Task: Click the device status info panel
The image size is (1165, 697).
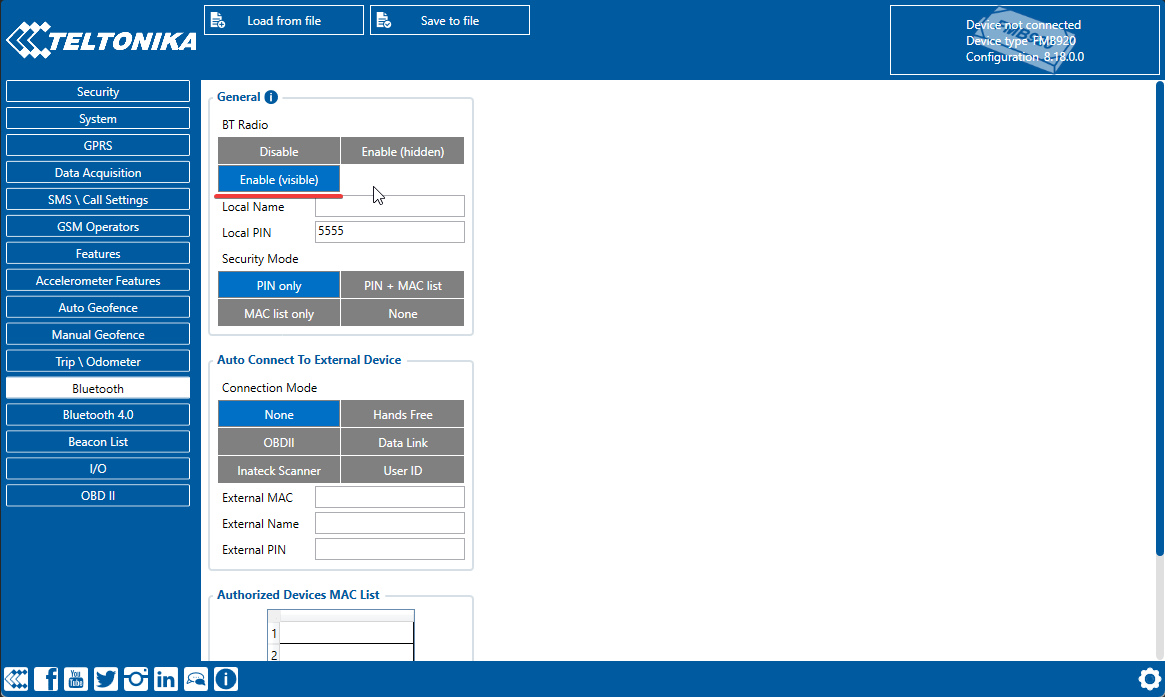Action: coord(1025,40)
